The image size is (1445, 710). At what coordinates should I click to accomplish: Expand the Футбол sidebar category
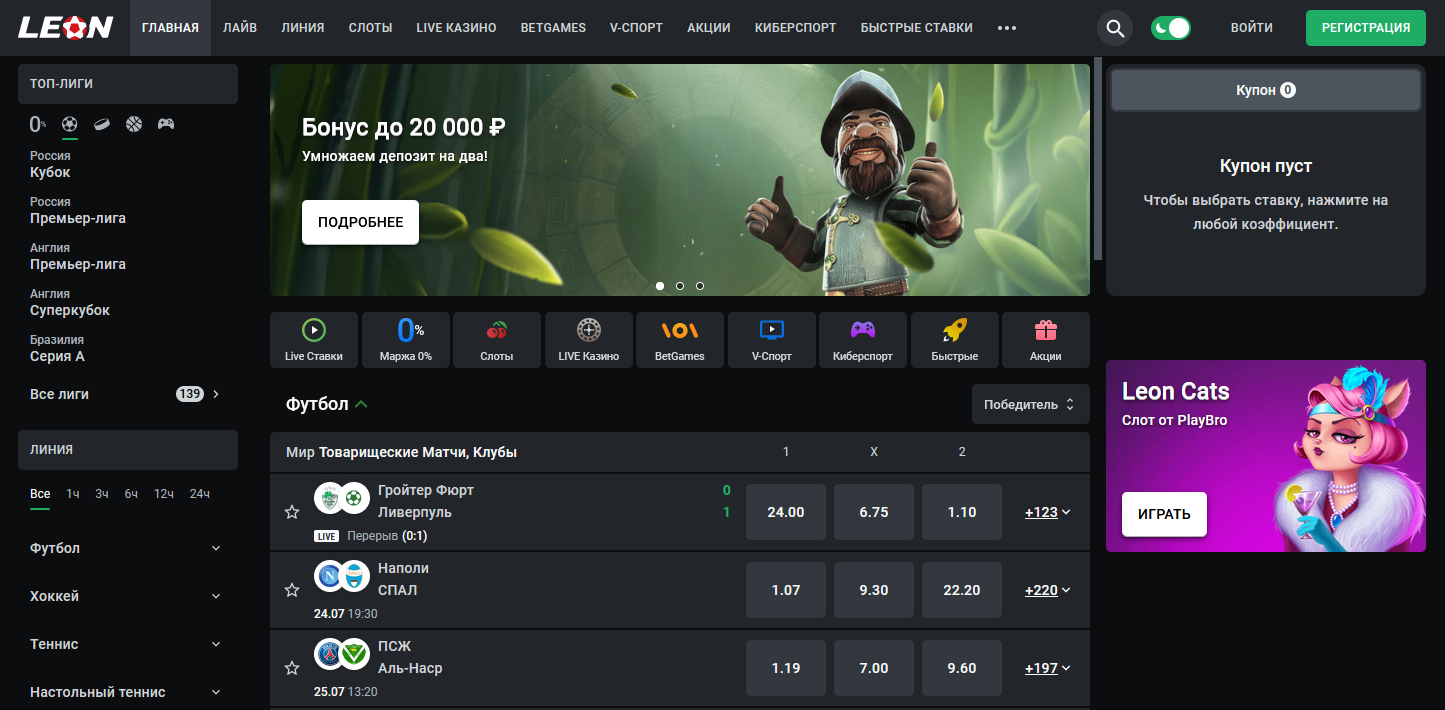[127, 548]
